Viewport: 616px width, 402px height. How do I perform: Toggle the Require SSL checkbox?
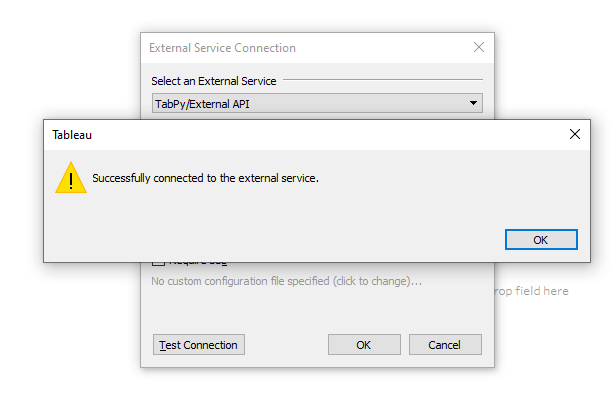coord(157,263)
